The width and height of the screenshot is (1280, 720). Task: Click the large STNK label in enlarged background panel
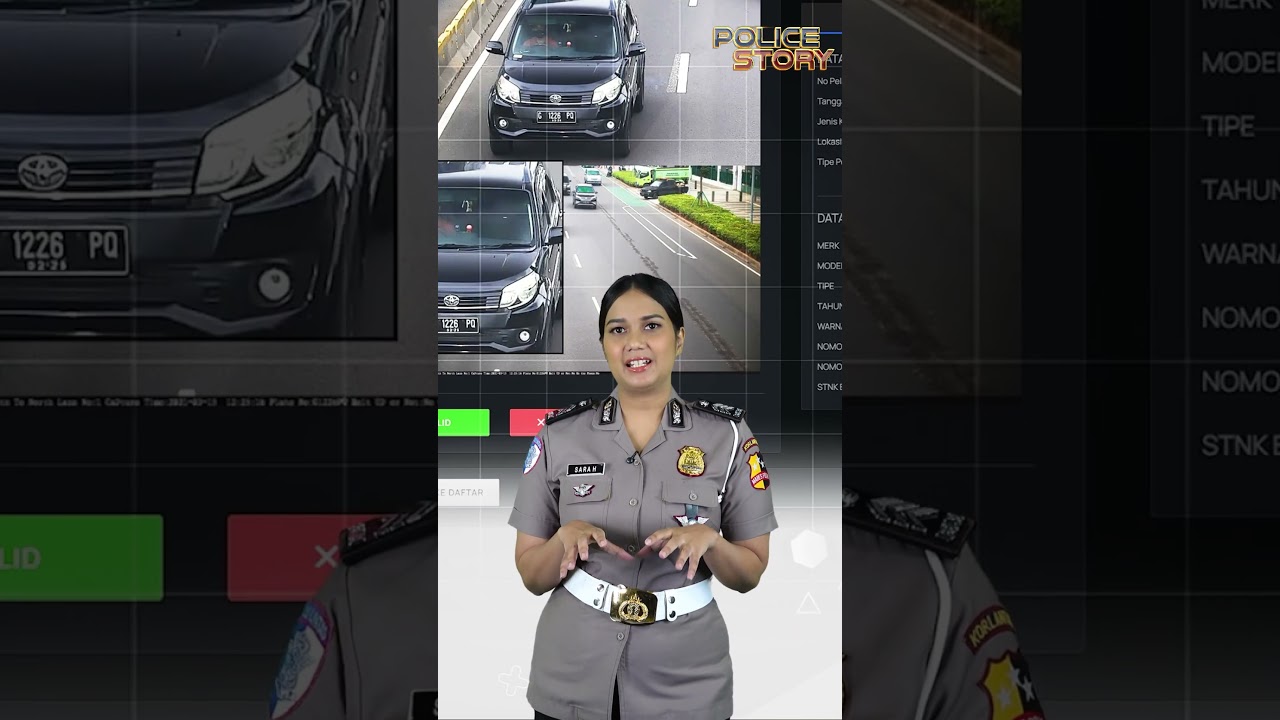(x=1240, y=445)
